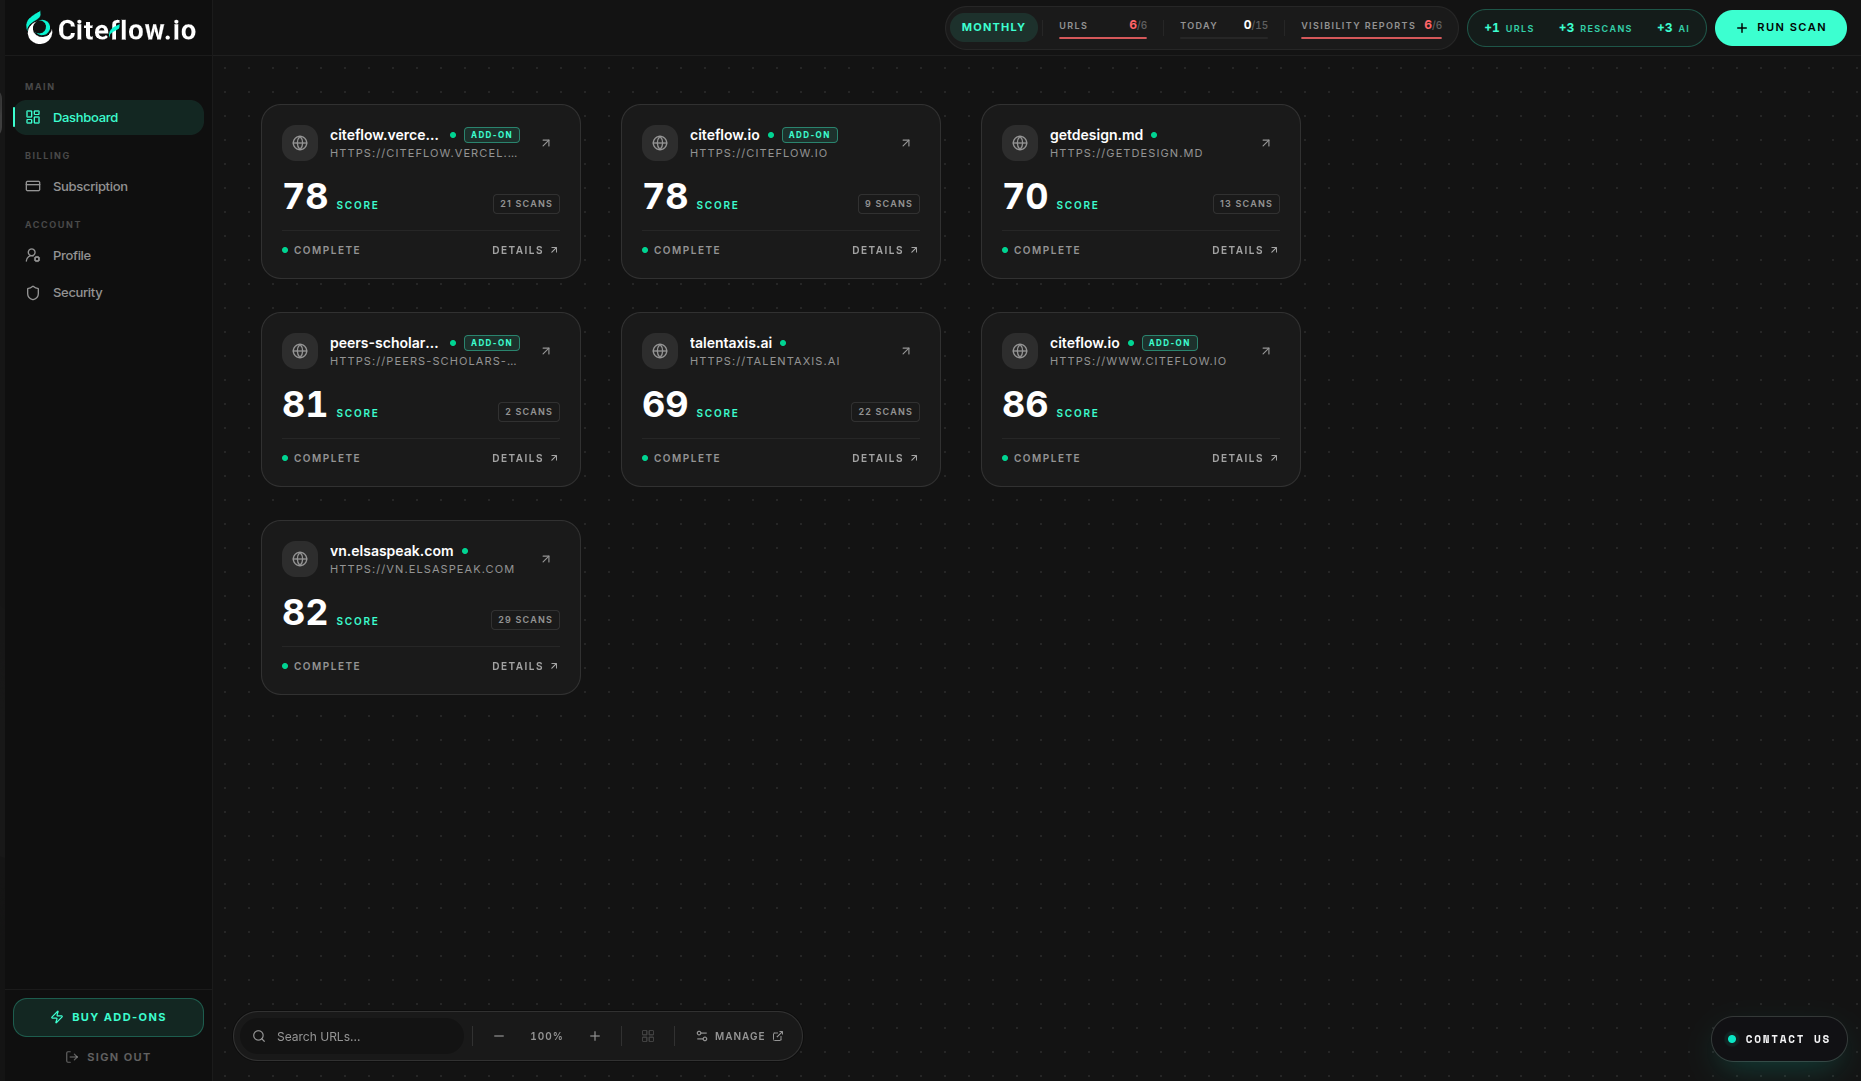Click the Citeflow.io logo

[111, 29]
